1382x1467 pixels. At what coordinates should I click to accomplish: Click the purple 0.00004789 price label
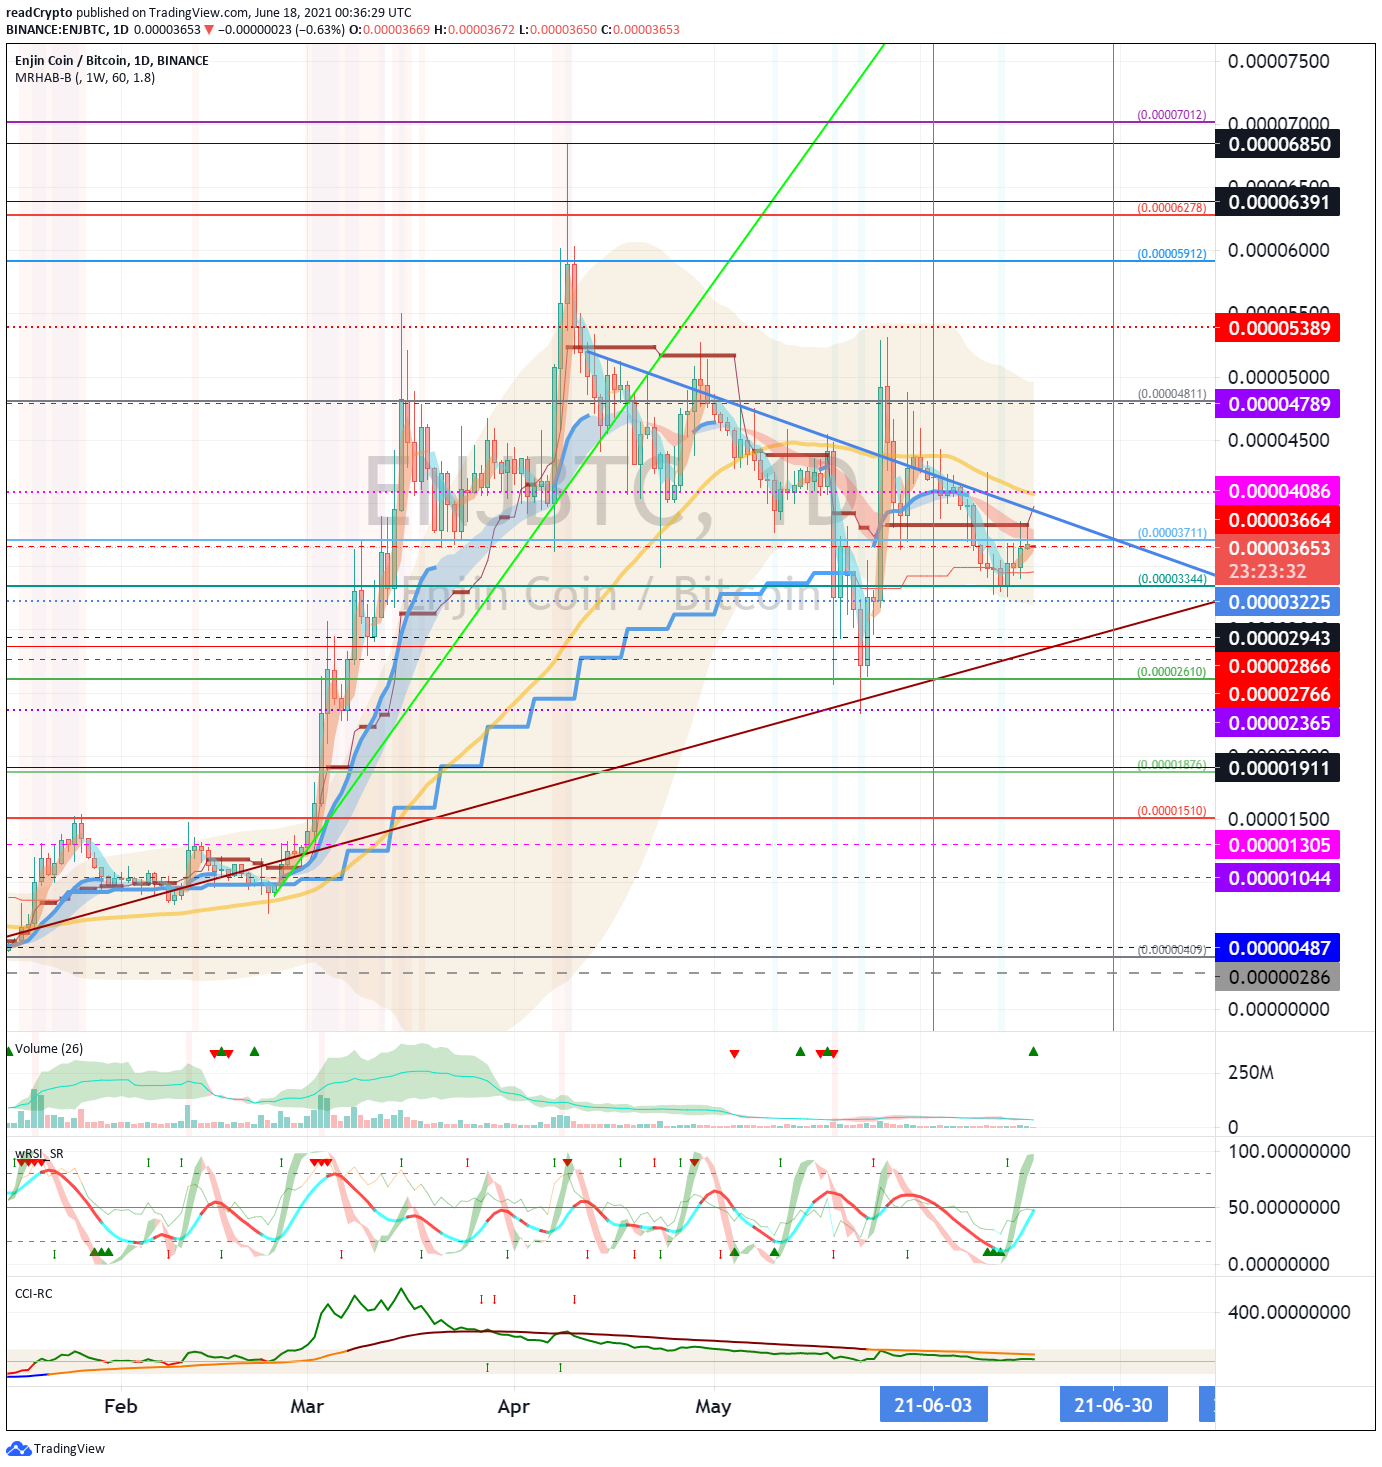[x=1277, y=404]
